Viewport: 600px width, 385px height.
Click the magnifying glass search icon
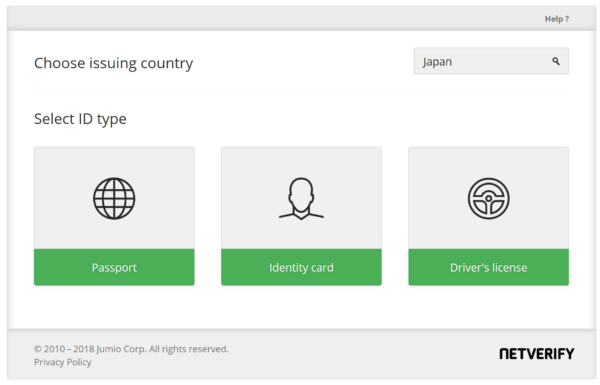[x=556, y=61]
